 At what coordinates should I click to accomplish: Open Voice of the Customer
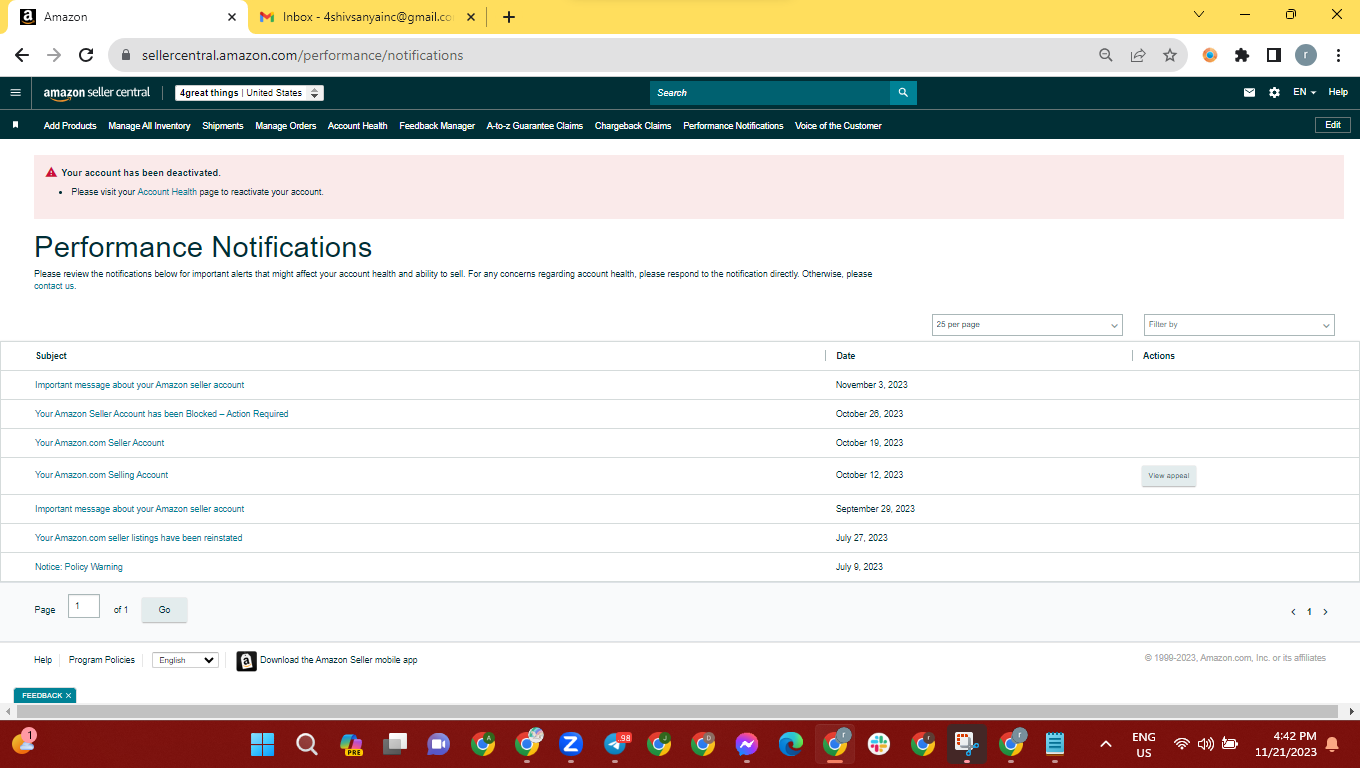[x=838, y=126]
